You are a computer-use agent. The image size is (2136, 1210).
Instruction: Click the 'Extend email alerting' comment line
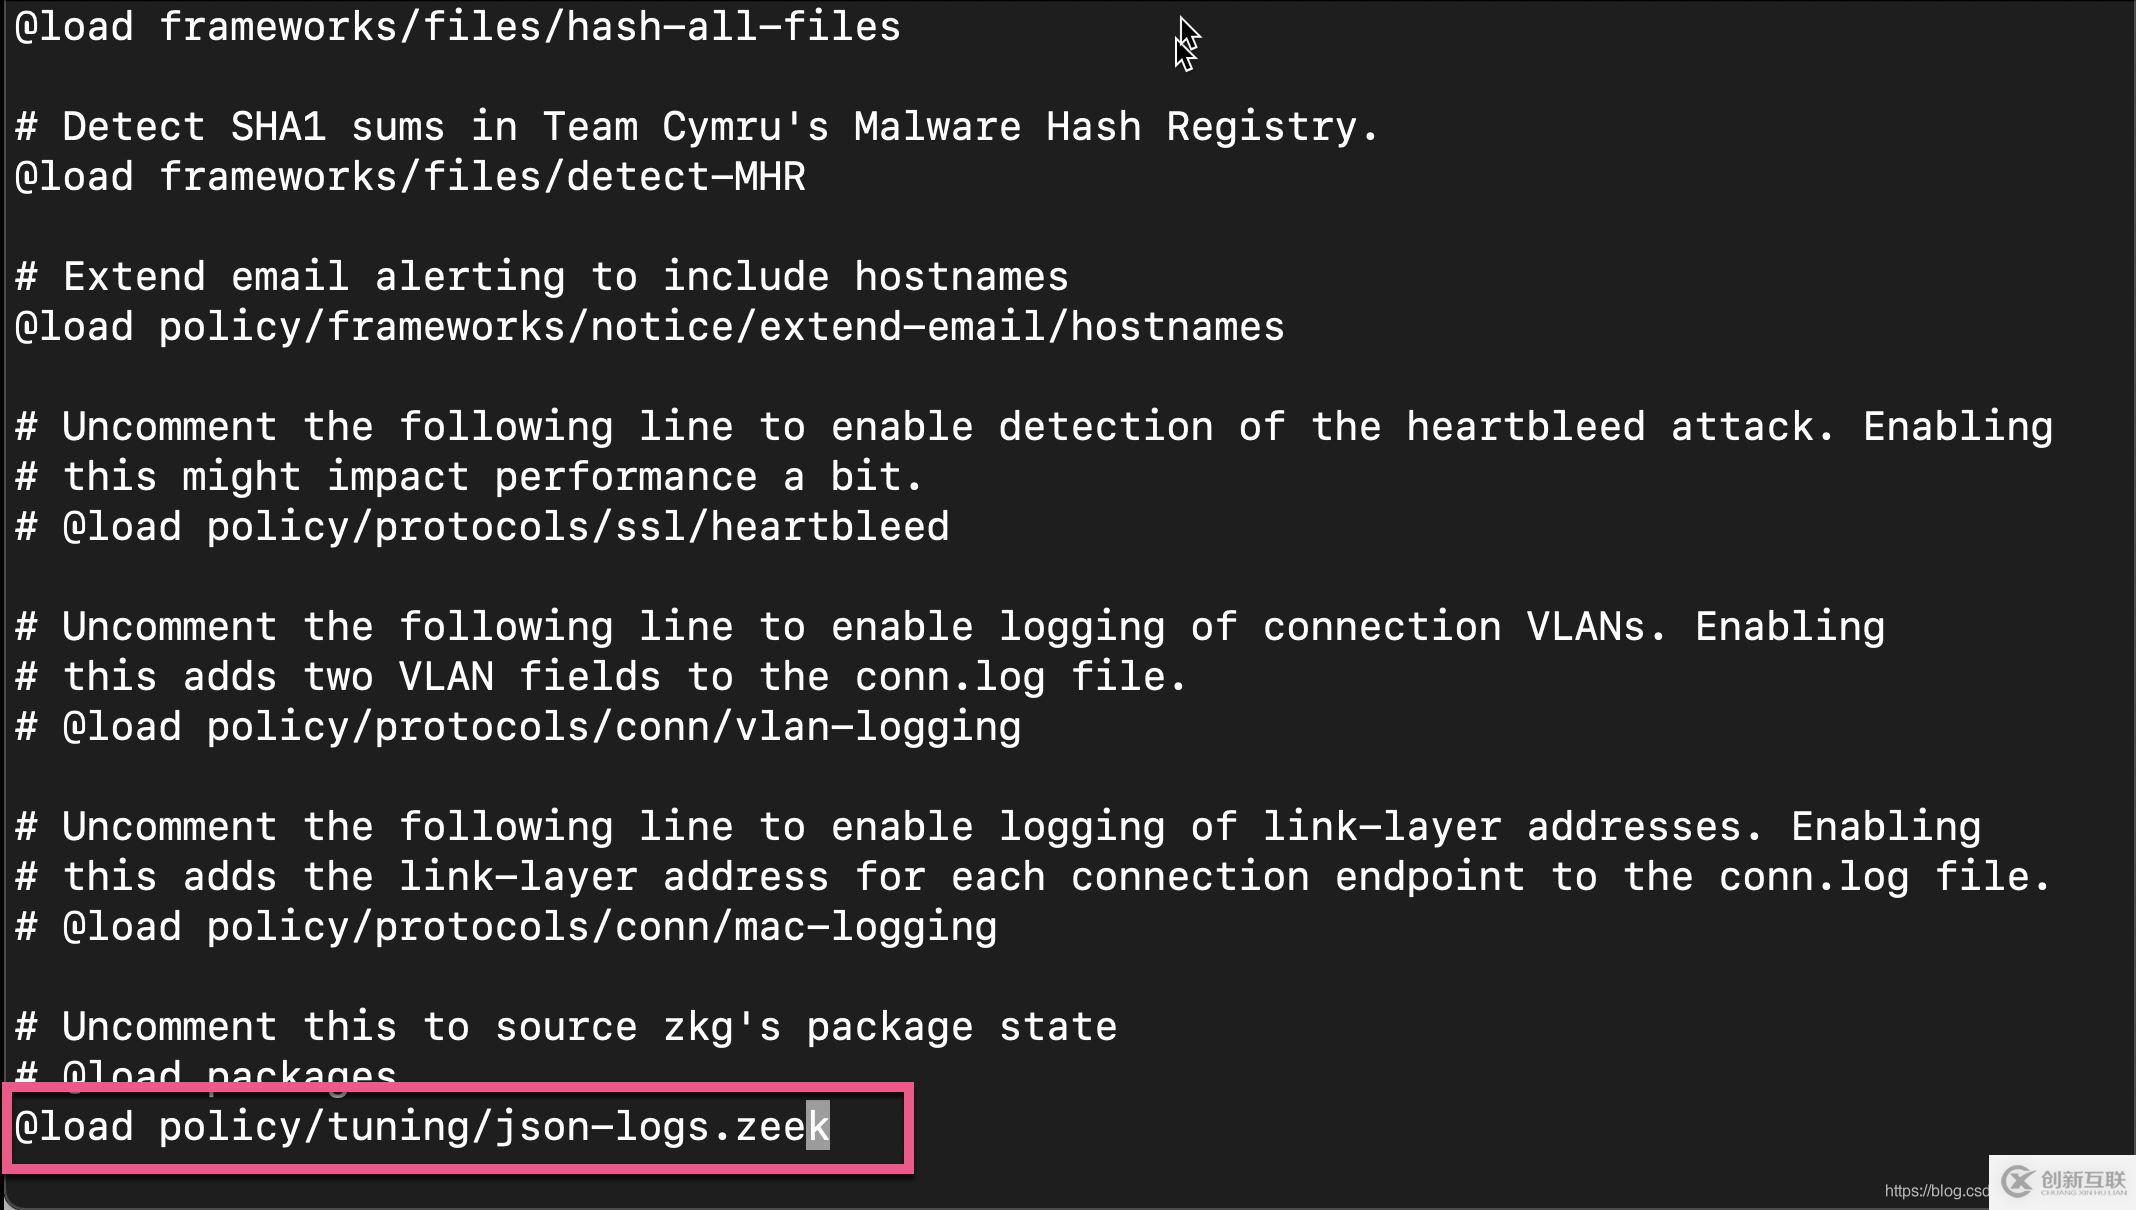541,277
